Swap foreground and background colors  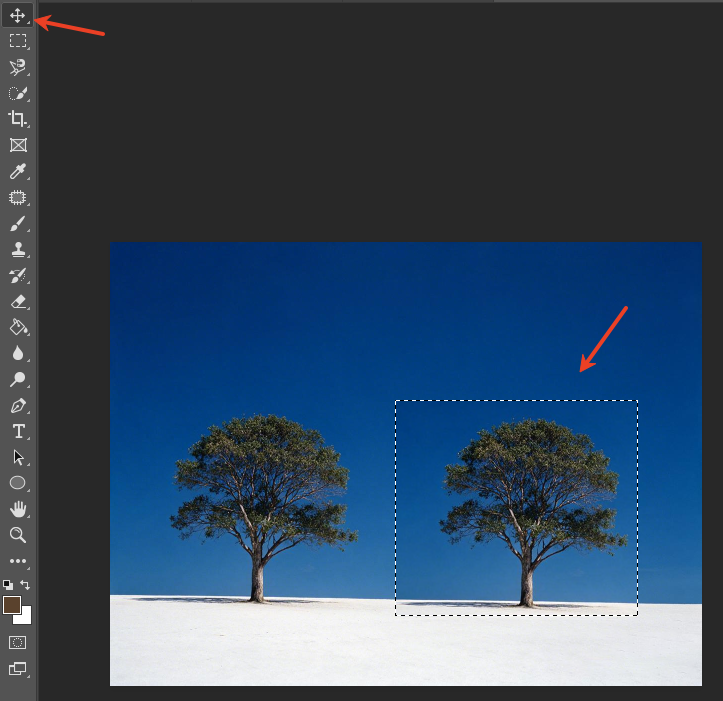[x=25, y=585]
